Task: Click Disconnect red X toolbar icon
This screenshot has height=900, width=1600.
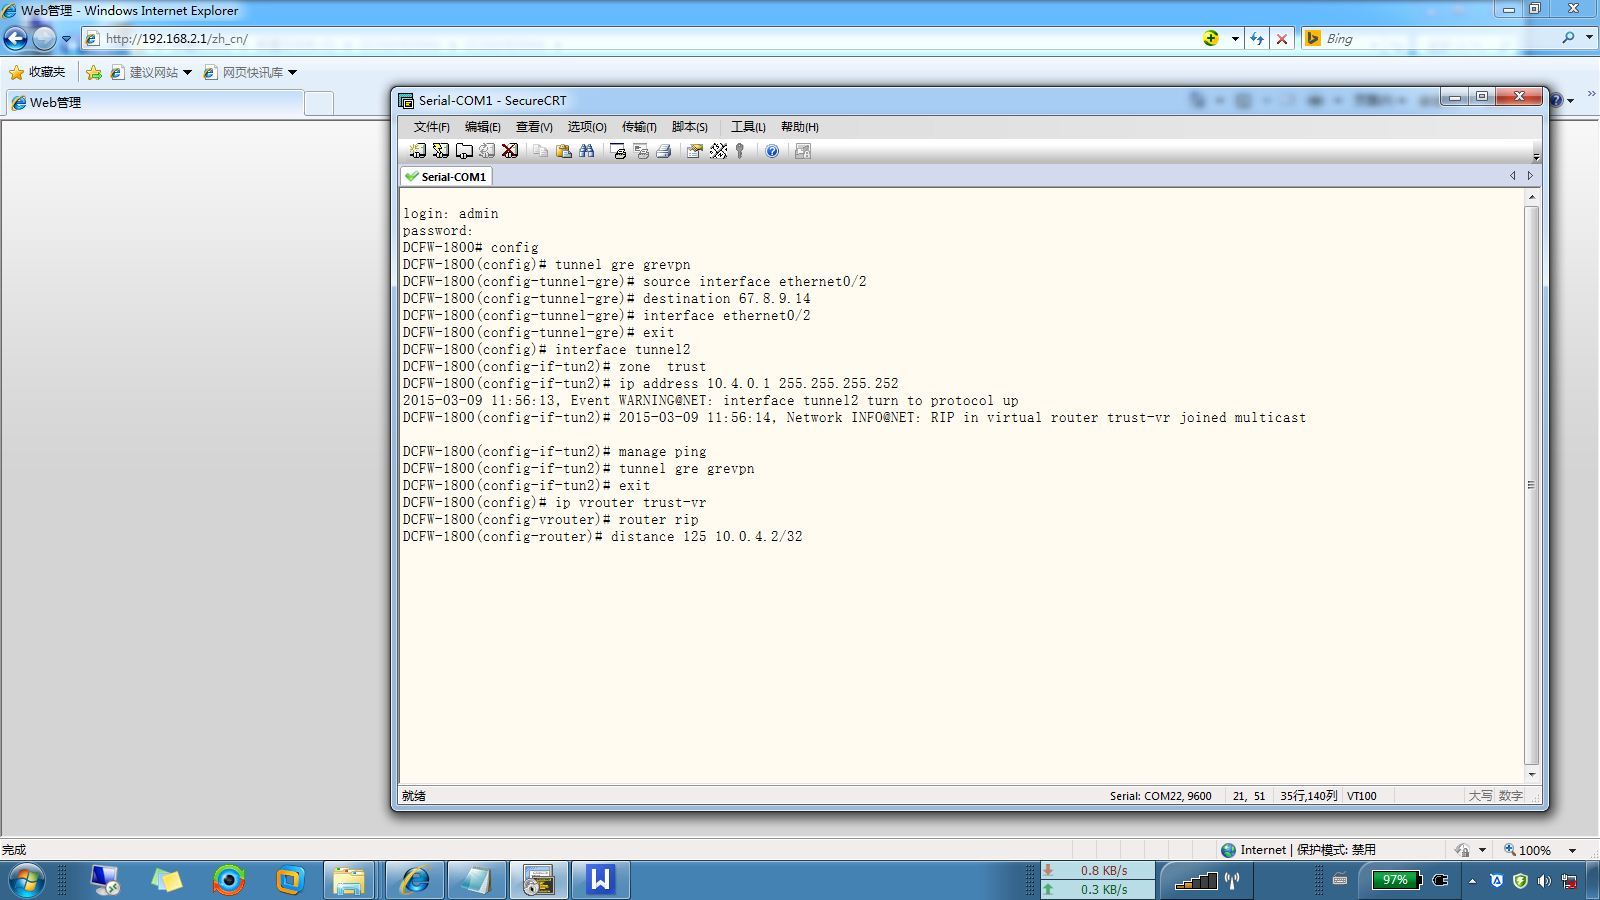Action: point(510,151)
